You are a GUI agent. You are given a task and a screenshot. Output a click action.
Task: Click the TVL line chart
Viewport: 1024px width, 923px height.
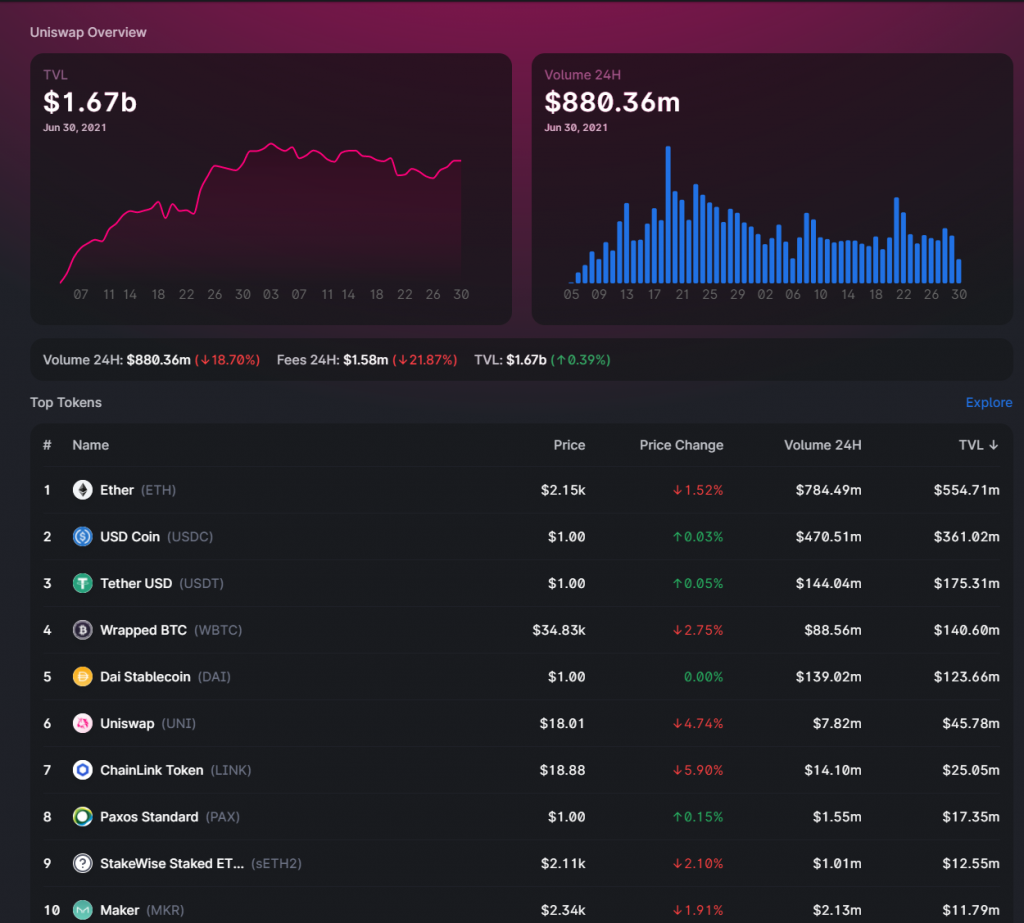[261, 213]
